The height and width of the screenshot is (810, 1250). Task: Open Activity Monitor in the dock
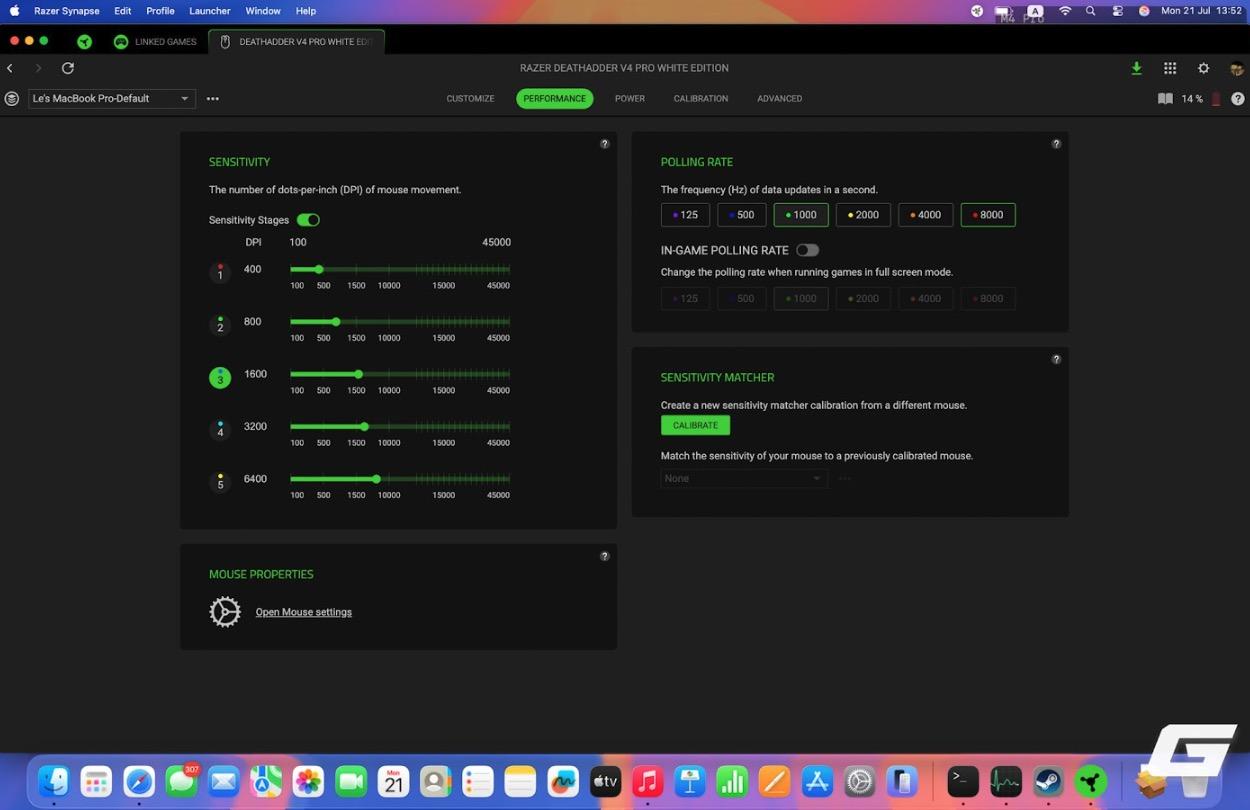1005,781
